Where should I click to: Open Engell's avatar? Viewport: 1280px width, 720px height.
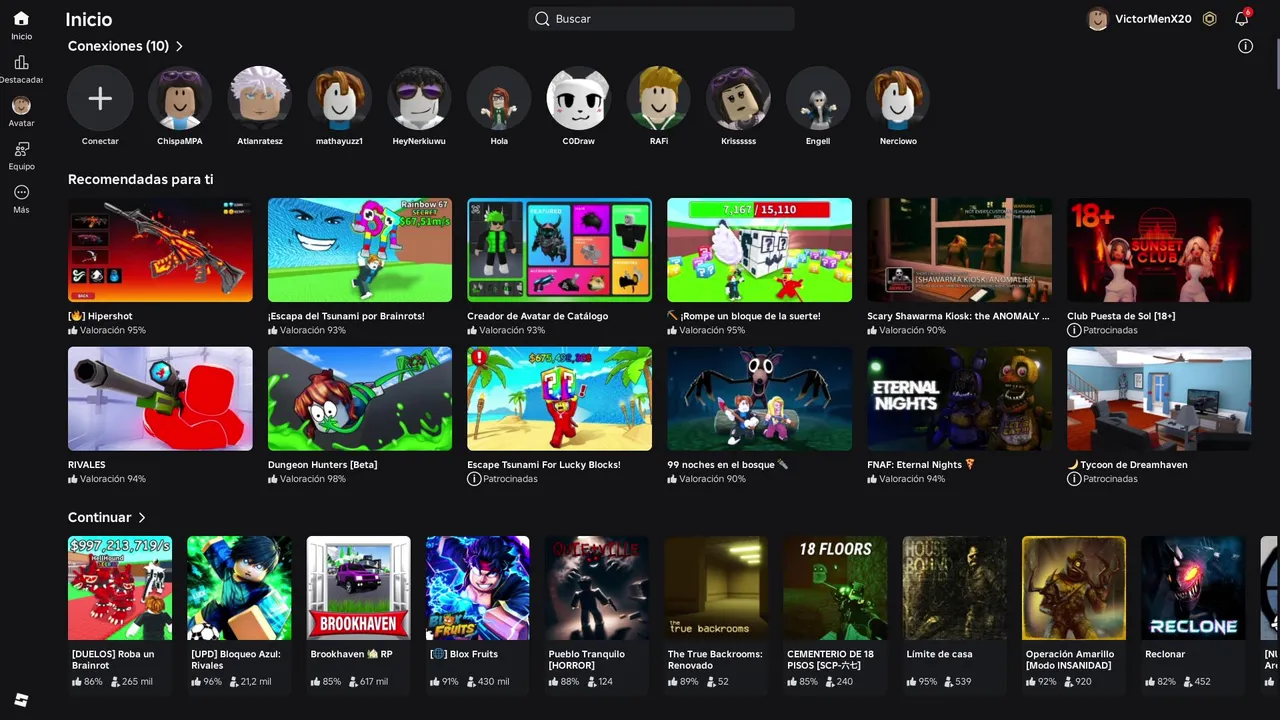(x=818, y=98)
